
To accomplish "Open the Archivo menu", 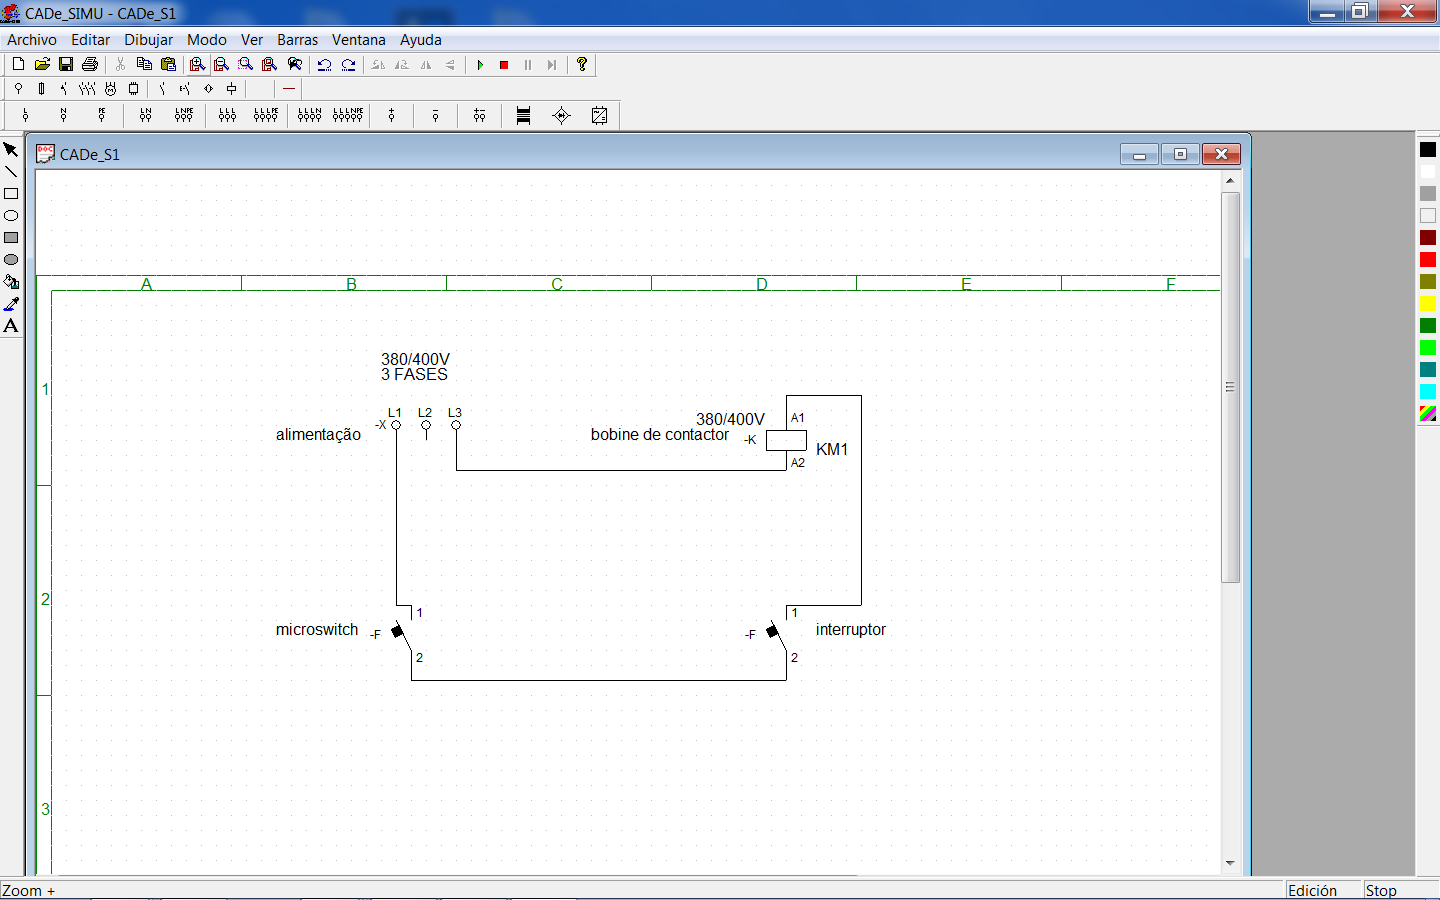I will [x=32, y=40].
